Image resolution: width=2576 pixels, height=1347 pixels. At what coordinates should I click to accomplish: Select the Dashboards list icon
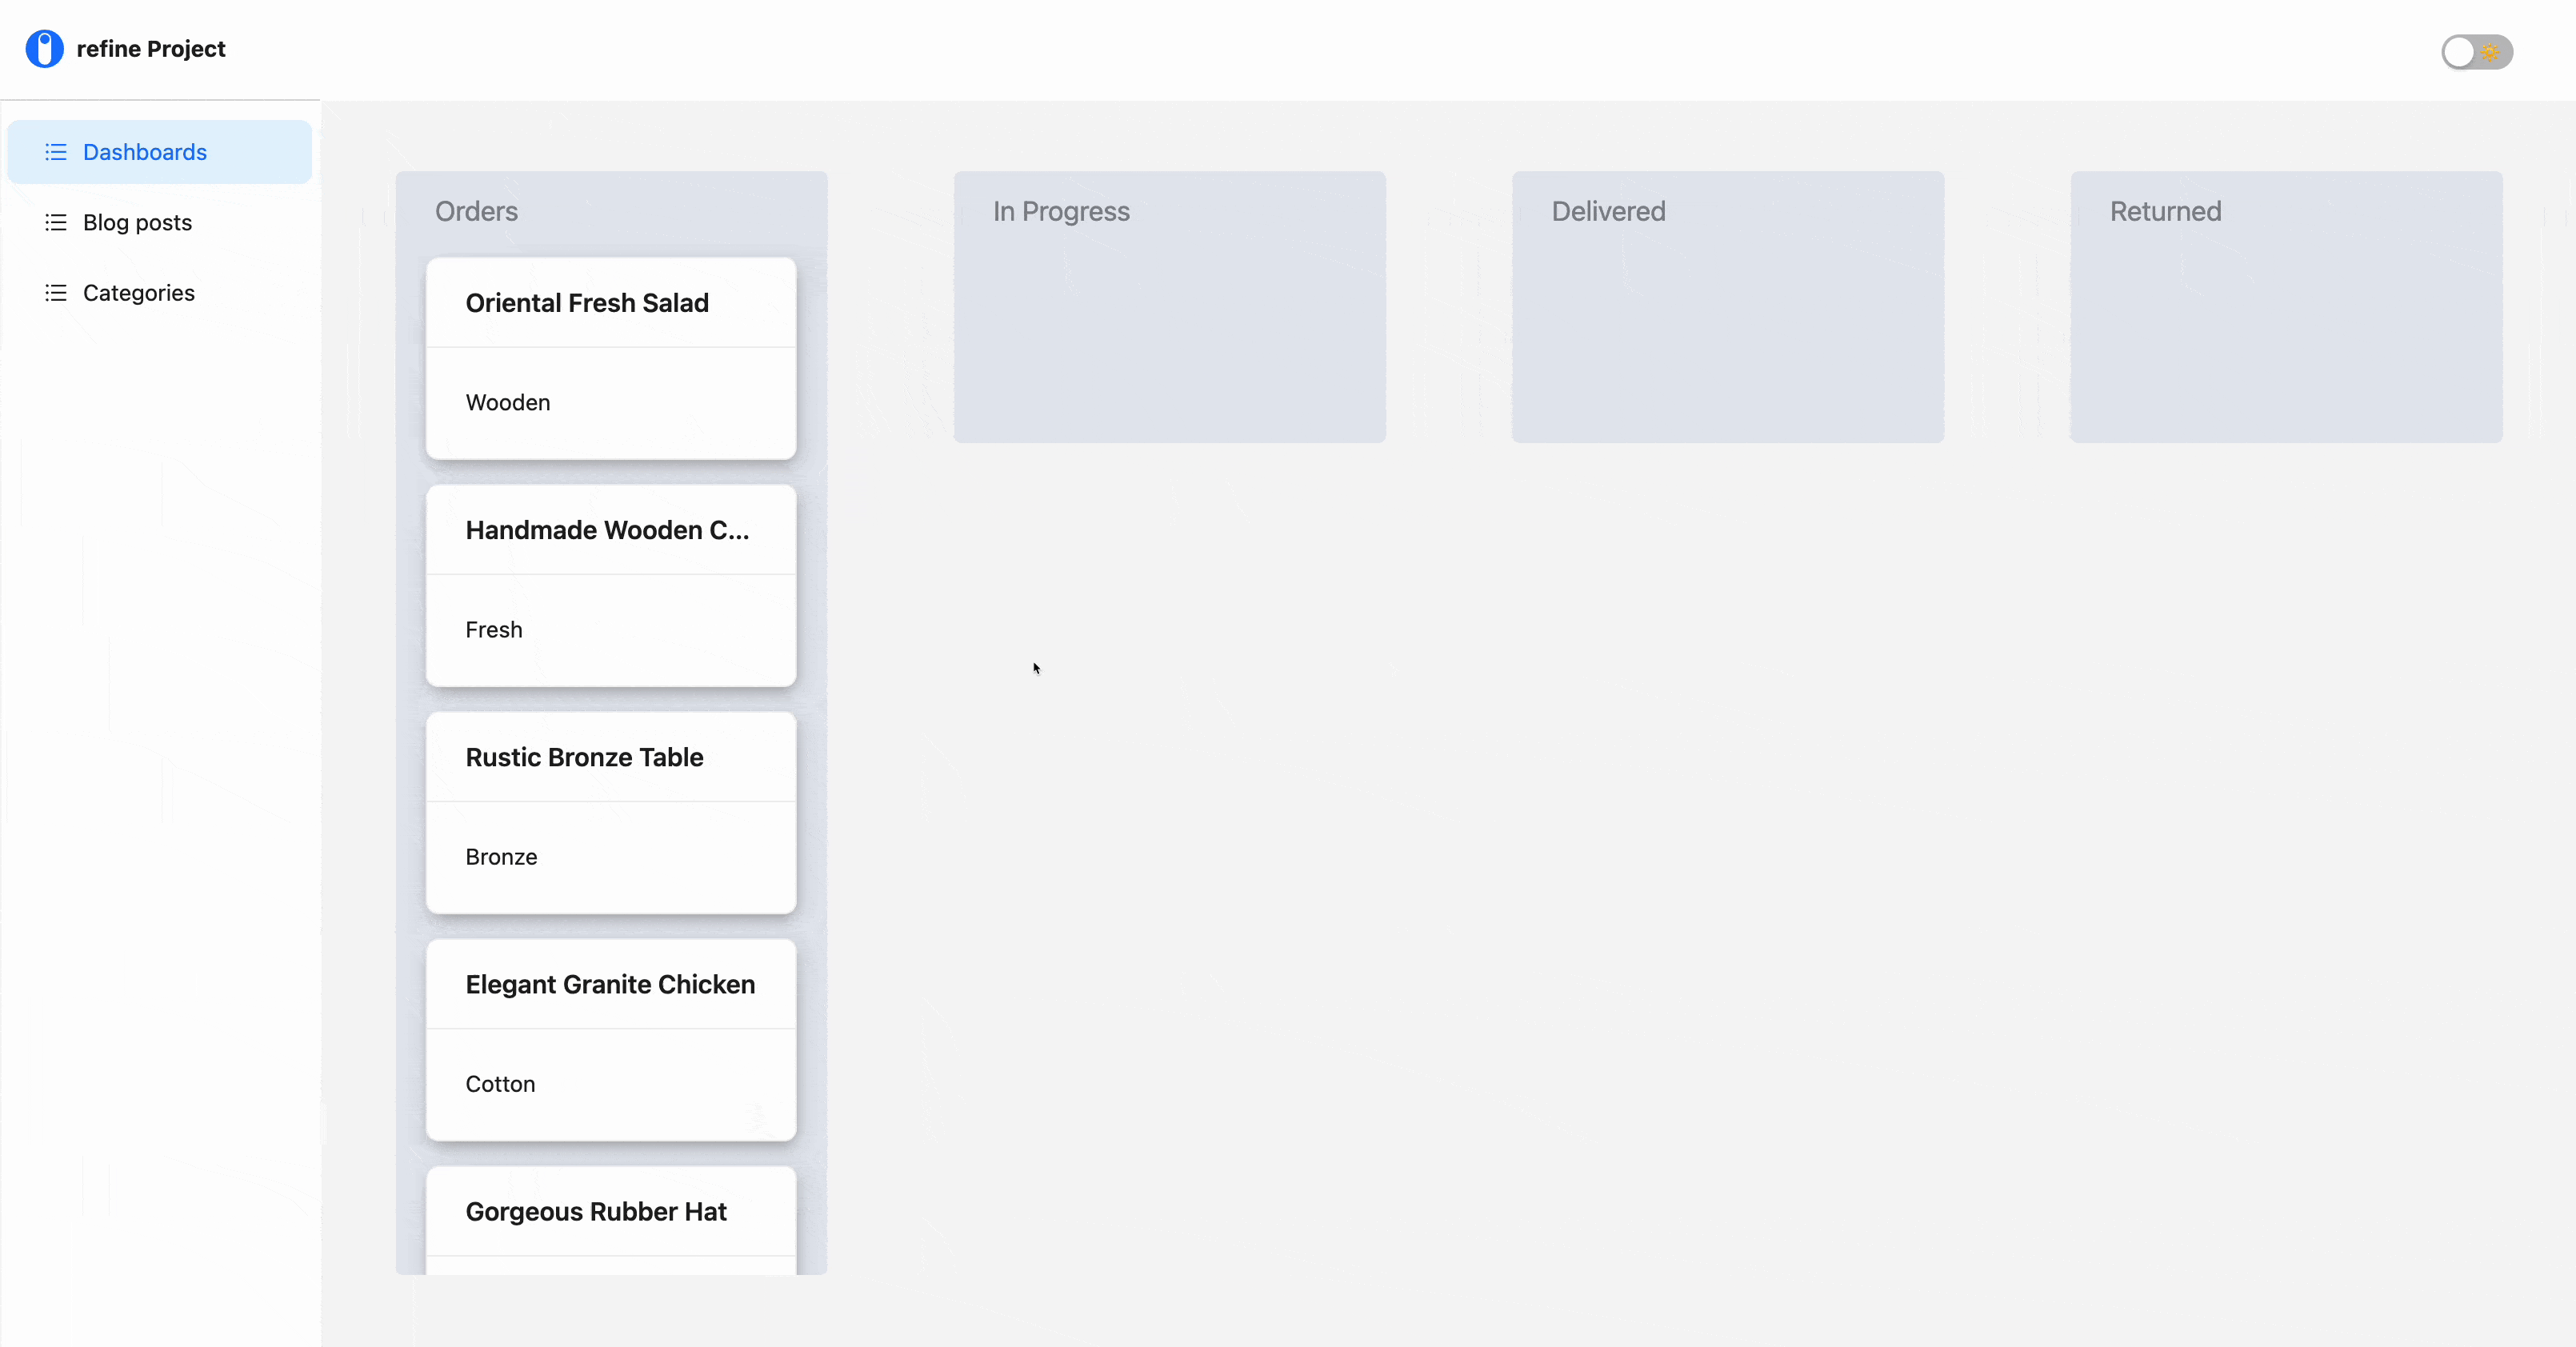coord(56,152)
